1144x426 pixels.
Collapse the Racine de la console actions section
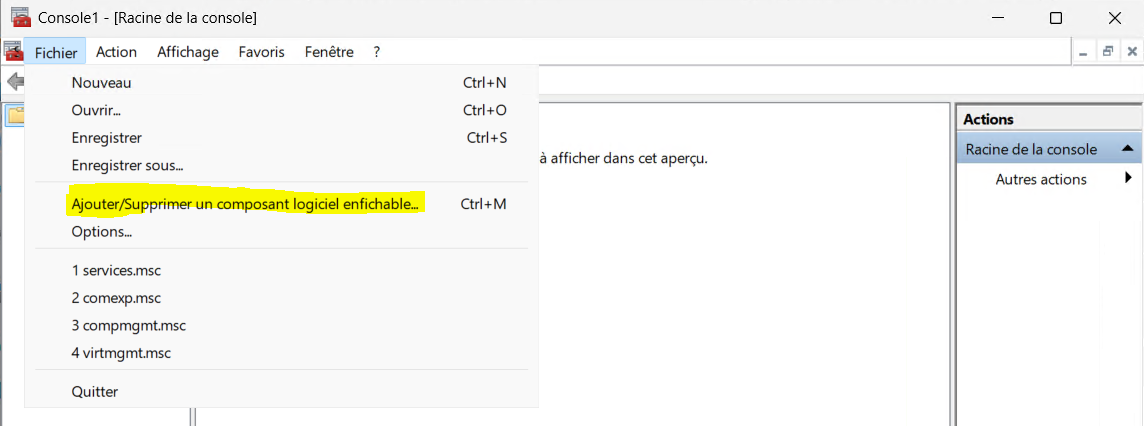point(1127,149)
